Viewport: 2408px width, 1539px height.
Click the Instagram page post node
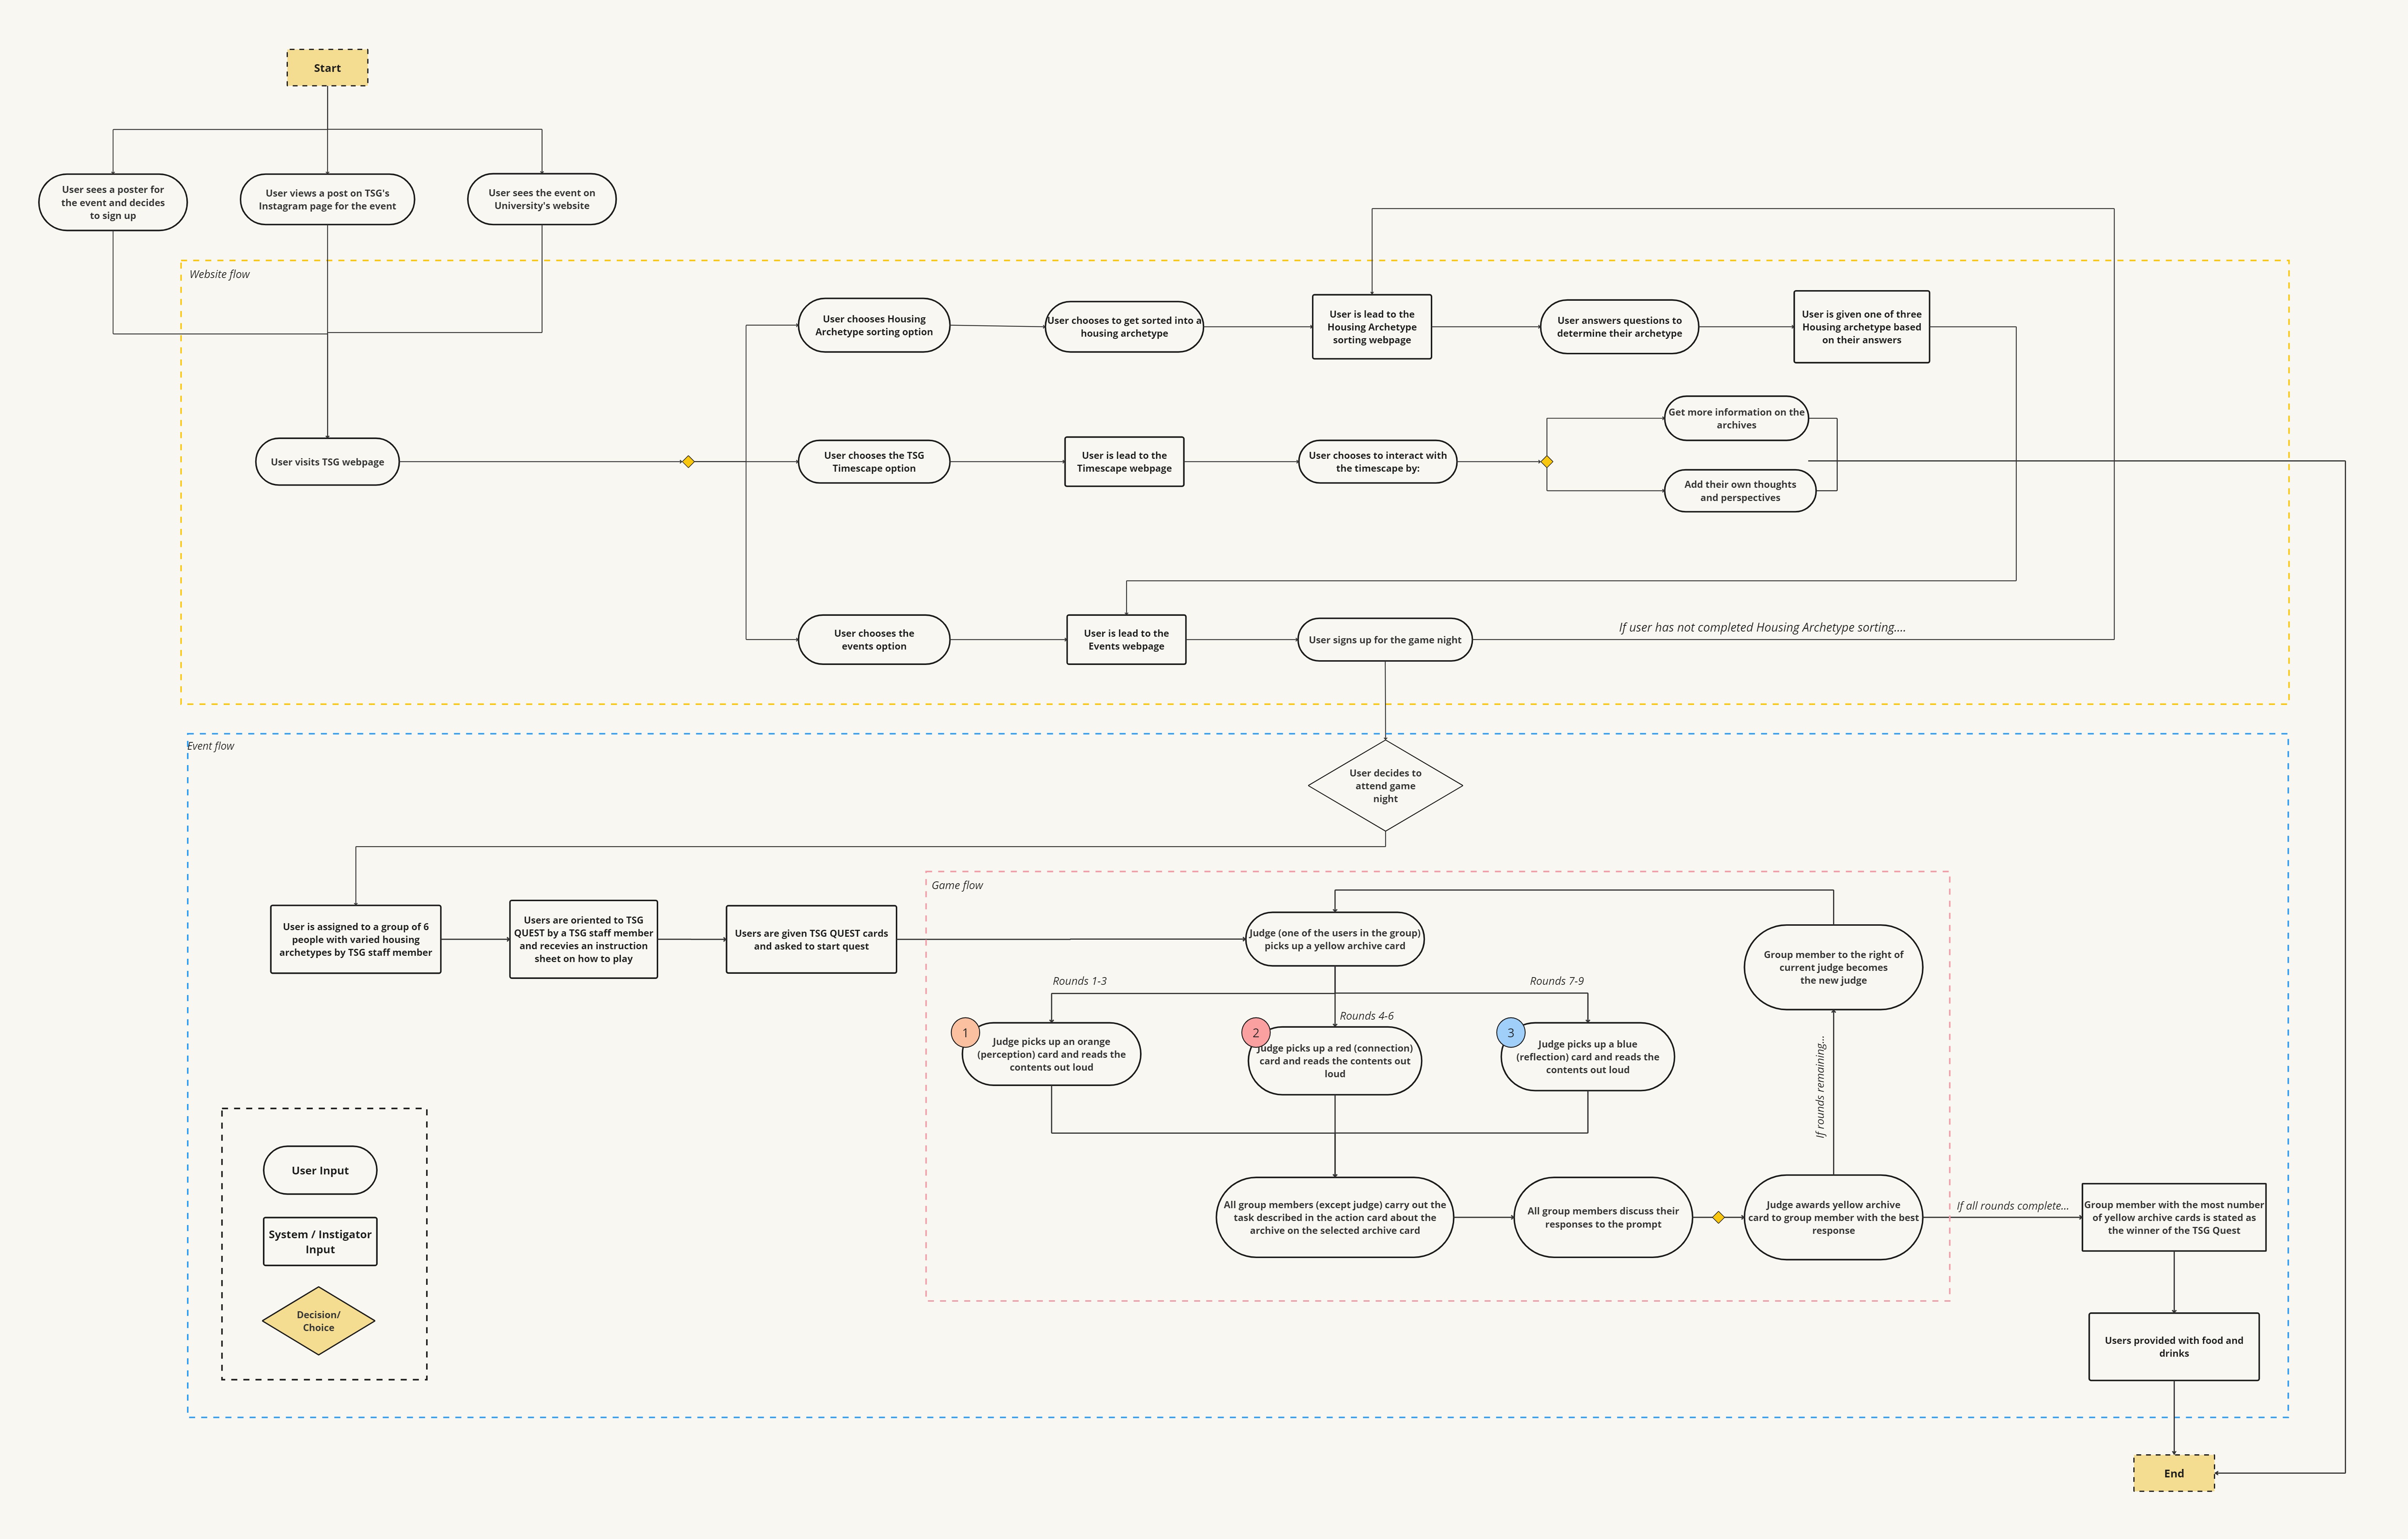327,199
